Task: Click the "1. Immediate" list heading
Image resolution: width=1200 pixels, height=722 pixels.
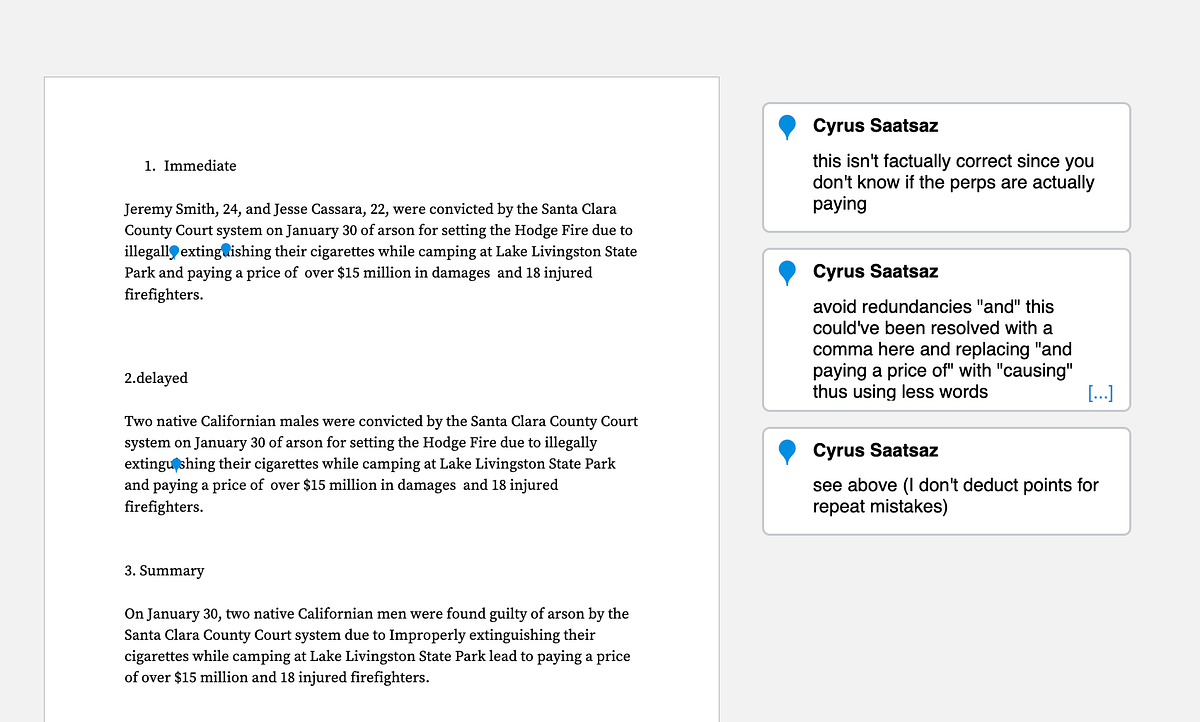Action: [x=190, y=166]
